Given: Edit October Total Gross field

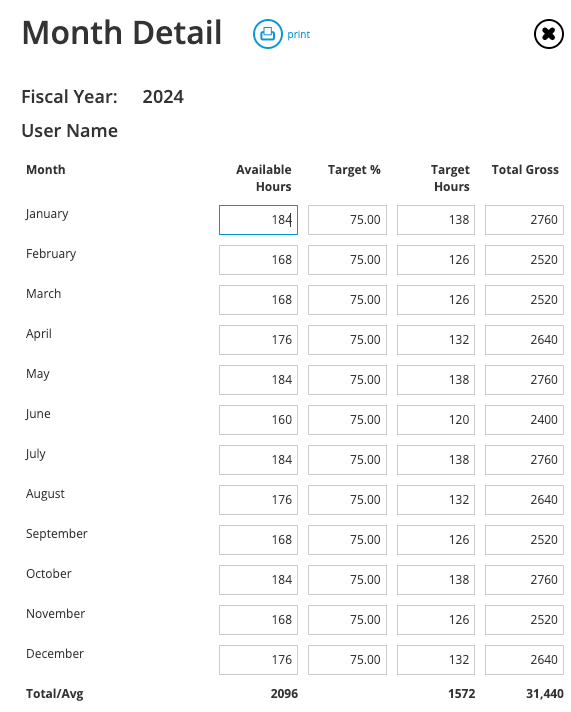Looking at the screenshot, I should coord(524,579).
